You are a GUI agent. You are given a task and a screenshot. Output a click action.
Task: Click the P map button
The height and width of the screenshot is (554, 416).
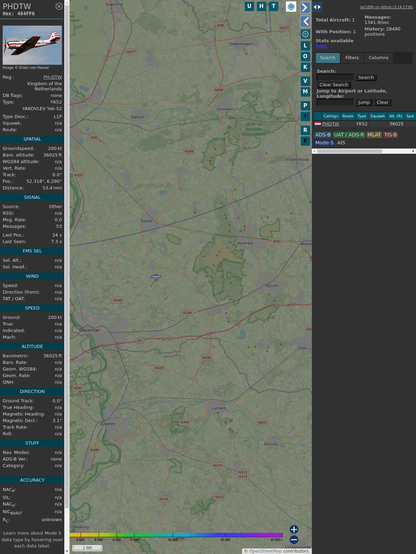[305, 105]
